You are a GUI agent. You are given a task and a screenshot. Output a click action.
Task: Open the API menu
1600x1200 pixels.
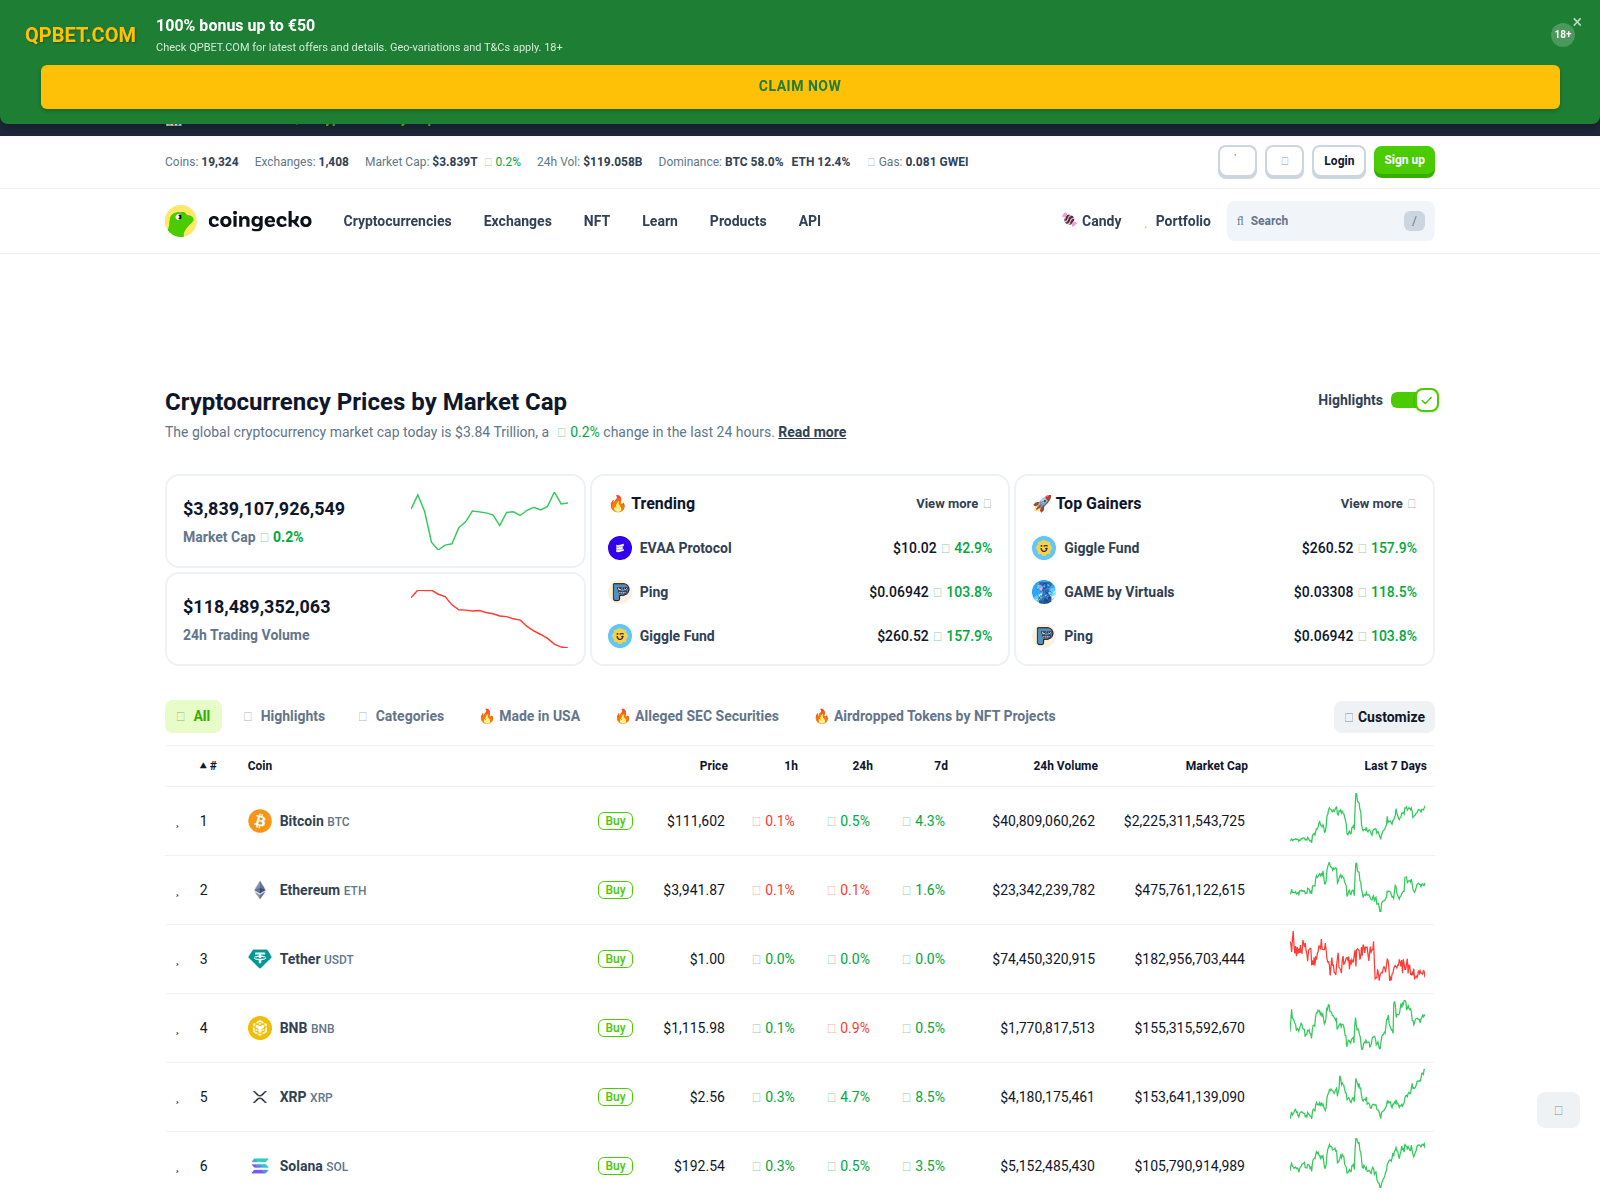point(810,221)
